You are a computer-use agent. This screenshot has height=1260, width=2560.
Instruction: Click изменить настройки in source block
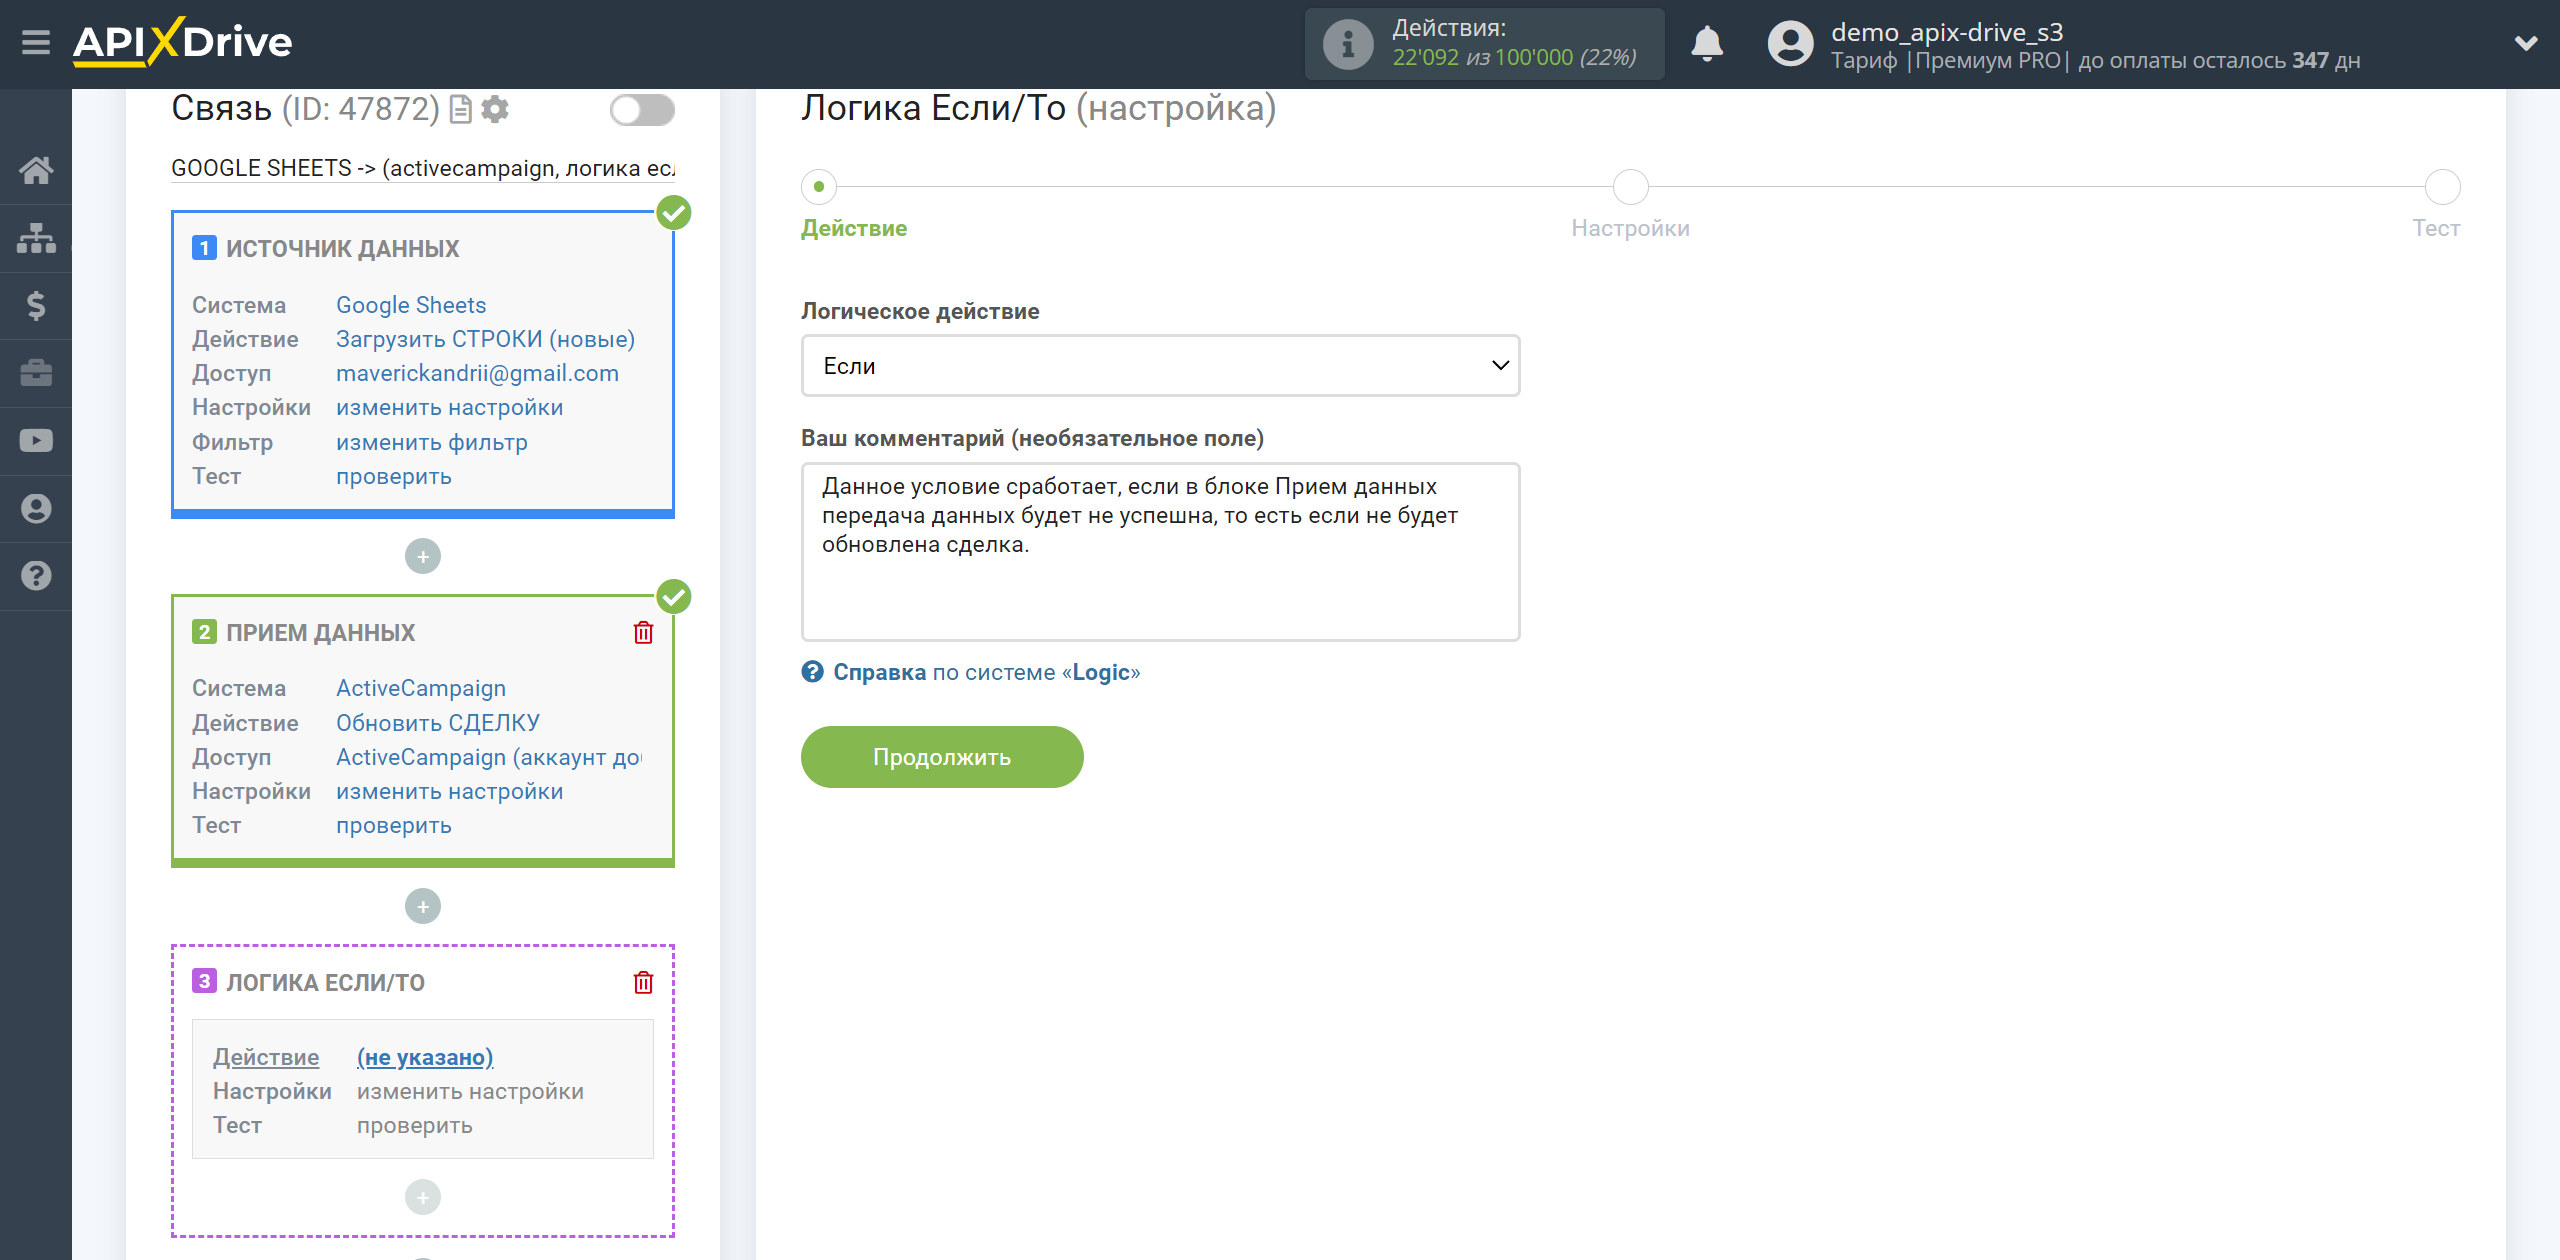(449, 407)
